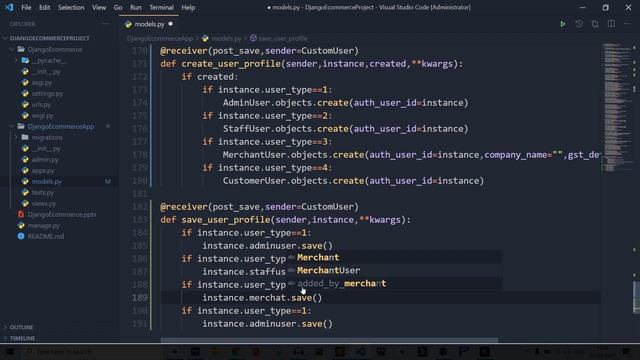Screen dimensions: 640x360
Task: Open settings.py in the explorer
Action: tap(47, 93)
